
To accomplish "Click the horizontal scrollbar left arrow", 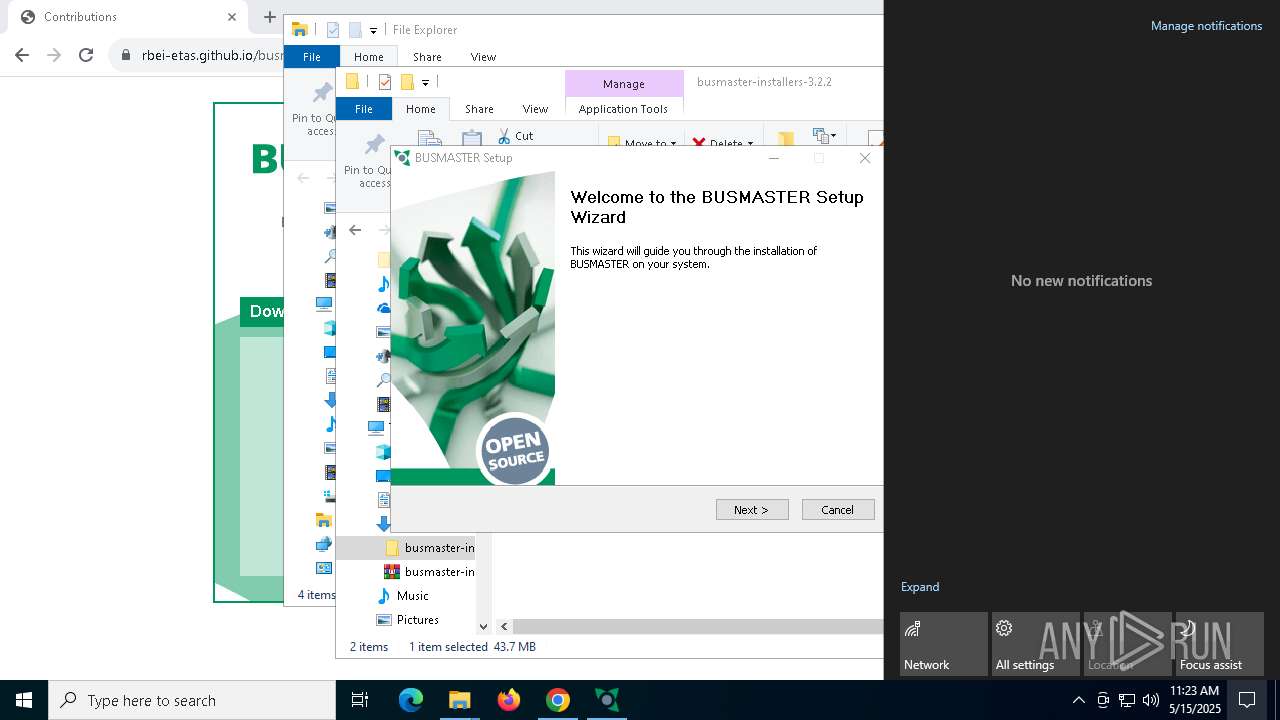I will (x=504, y=627).
